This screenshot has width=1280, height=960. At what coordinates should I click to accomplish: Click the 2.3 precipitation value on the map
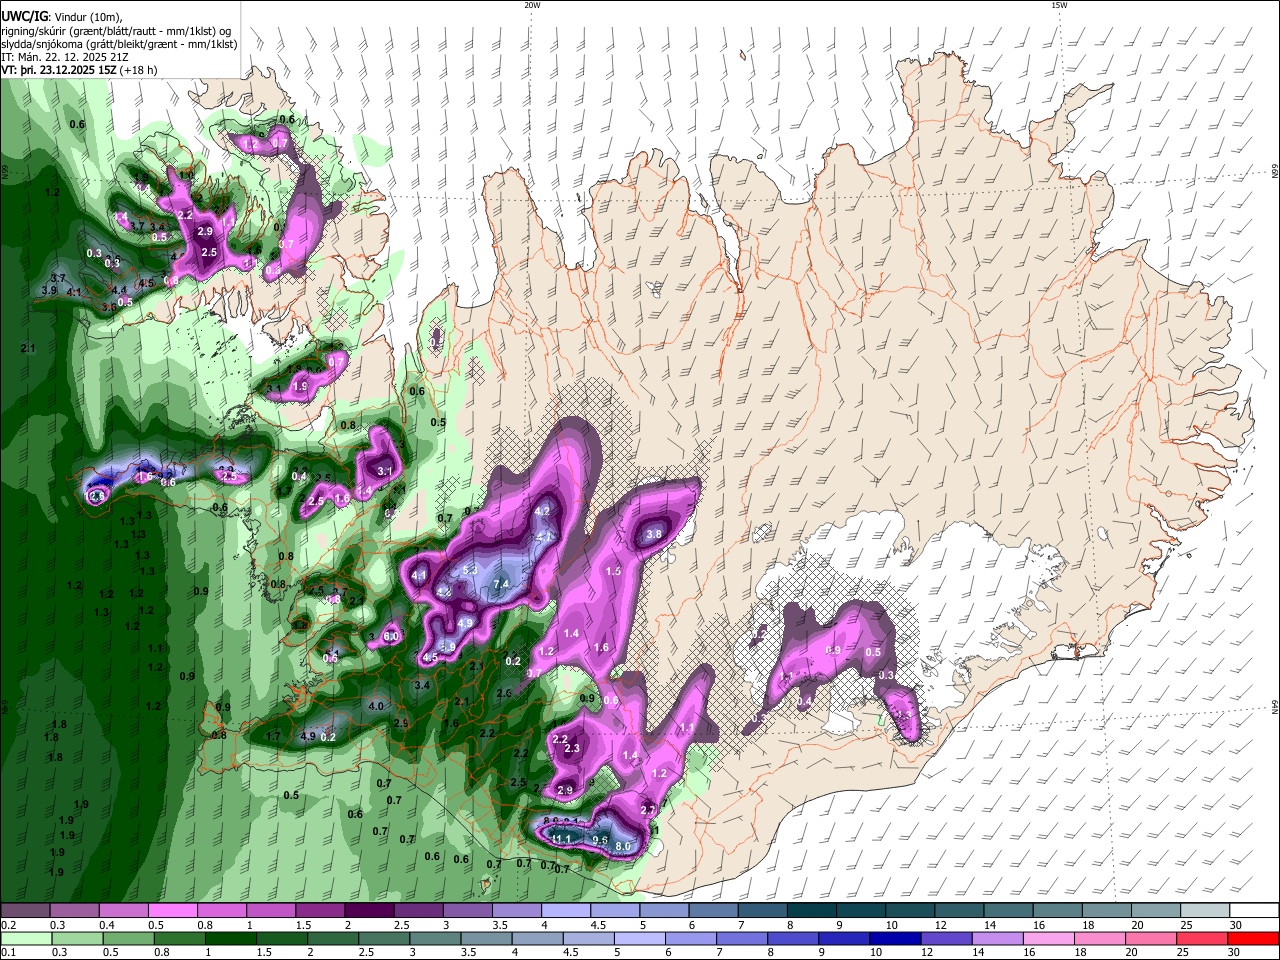pos(572,748)
